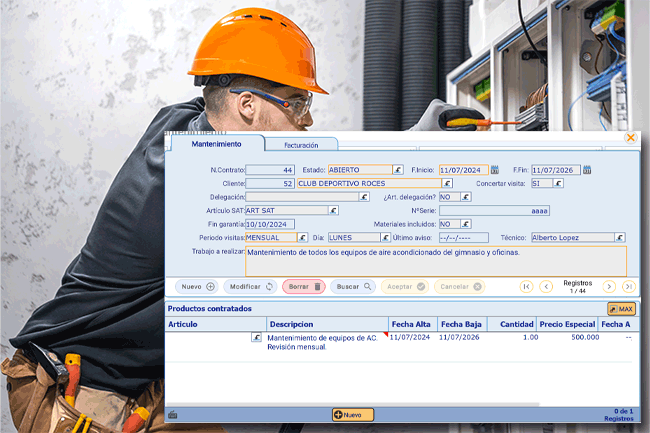Open the Estado ABIERTO dropdown

click(x=397, y=170)
